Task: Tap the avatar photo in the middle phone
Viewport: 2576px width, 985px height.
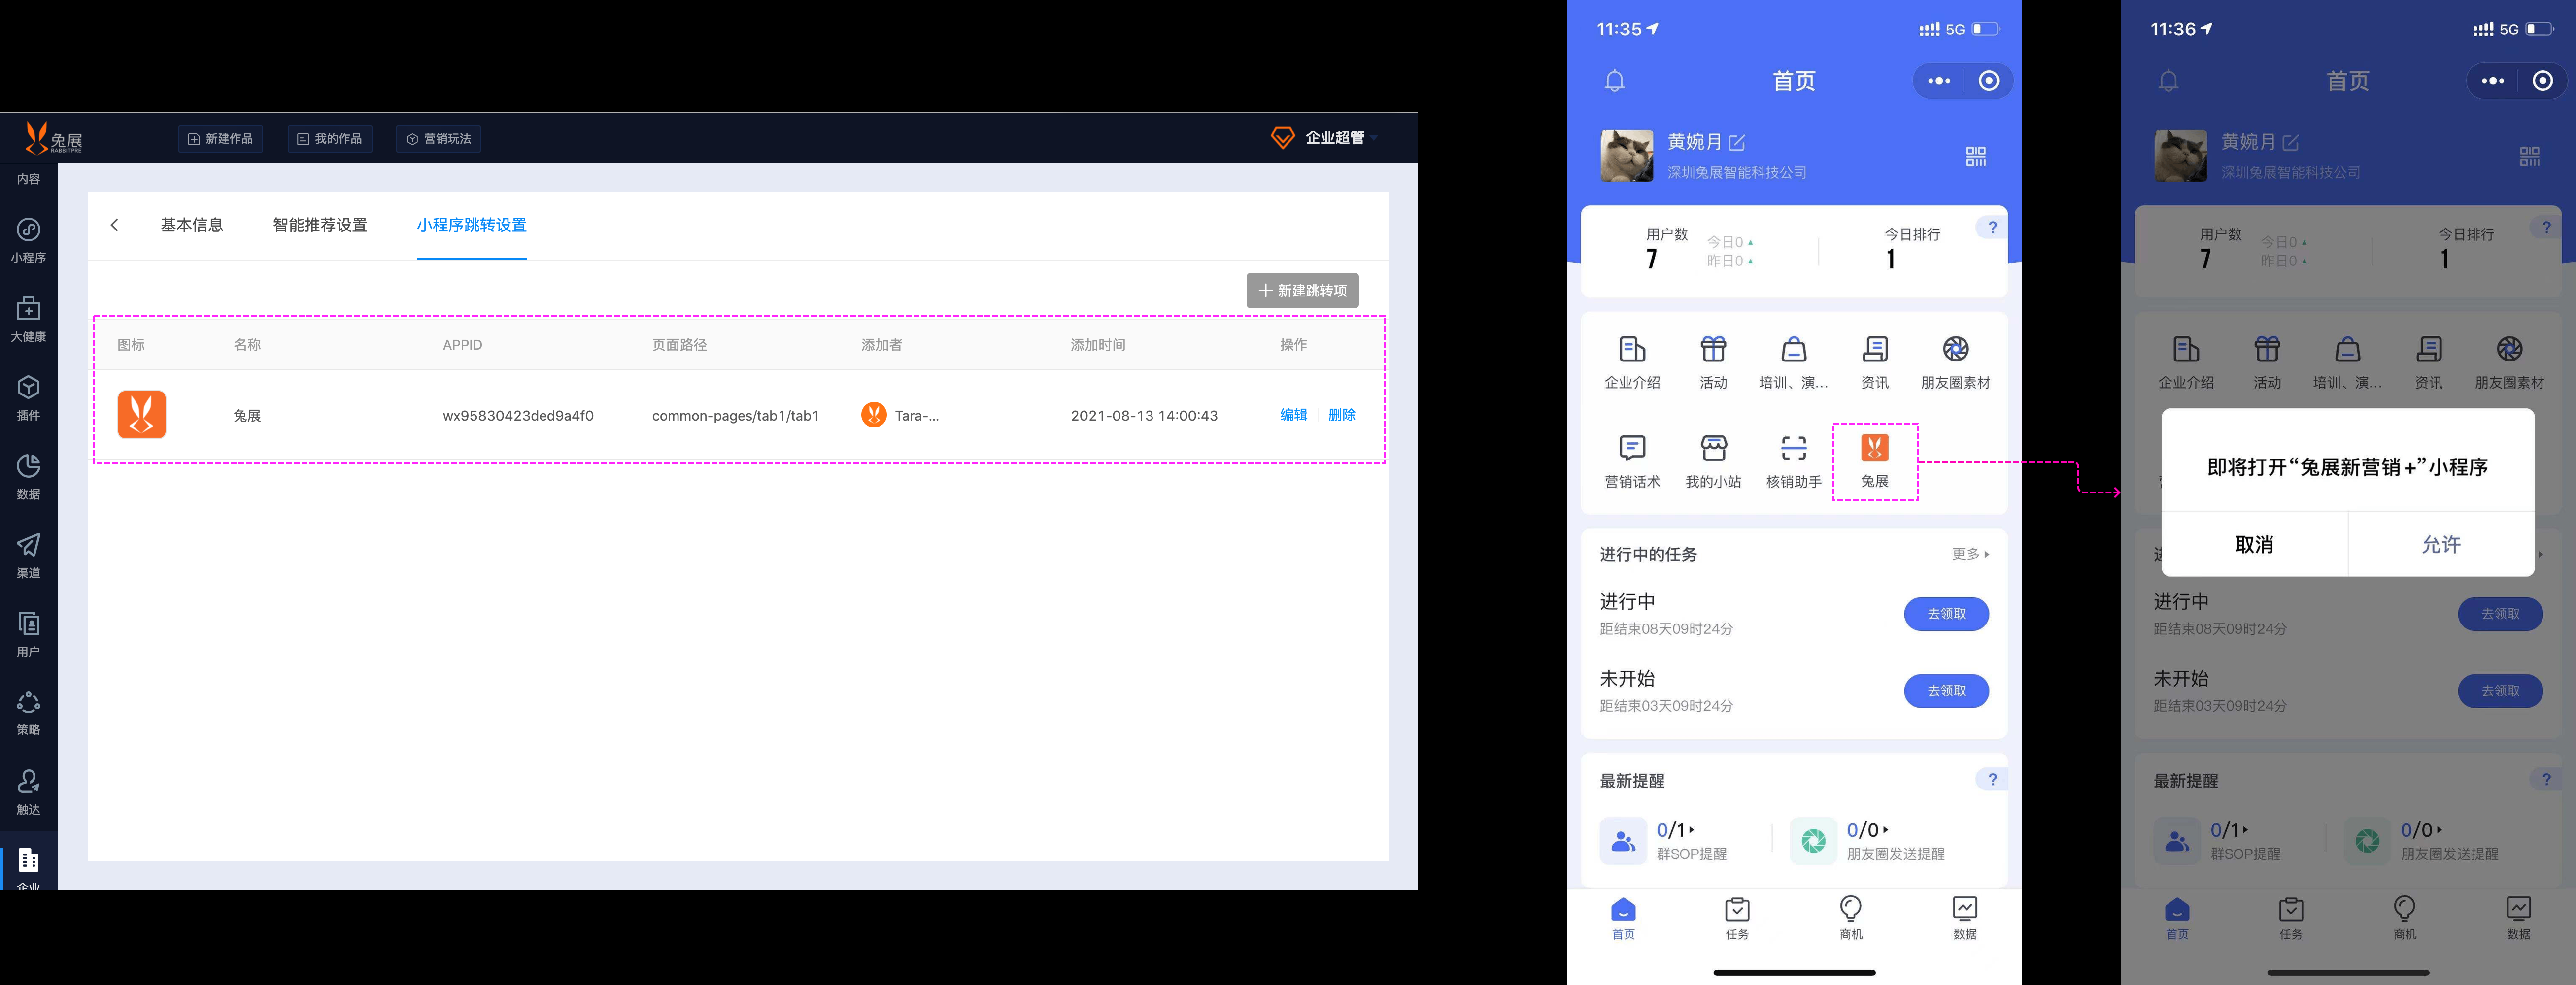Action: click(1626, 155)
